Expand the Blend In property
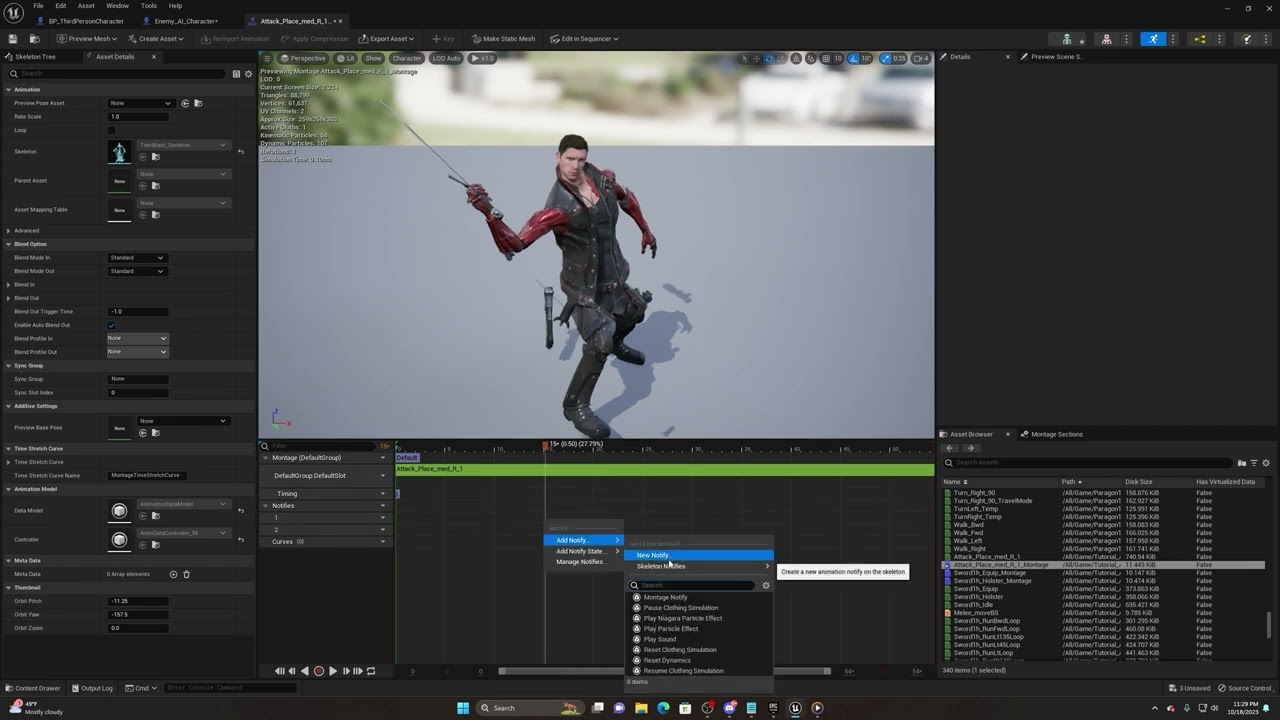The image size is (1280, 720). coord(9,285)
